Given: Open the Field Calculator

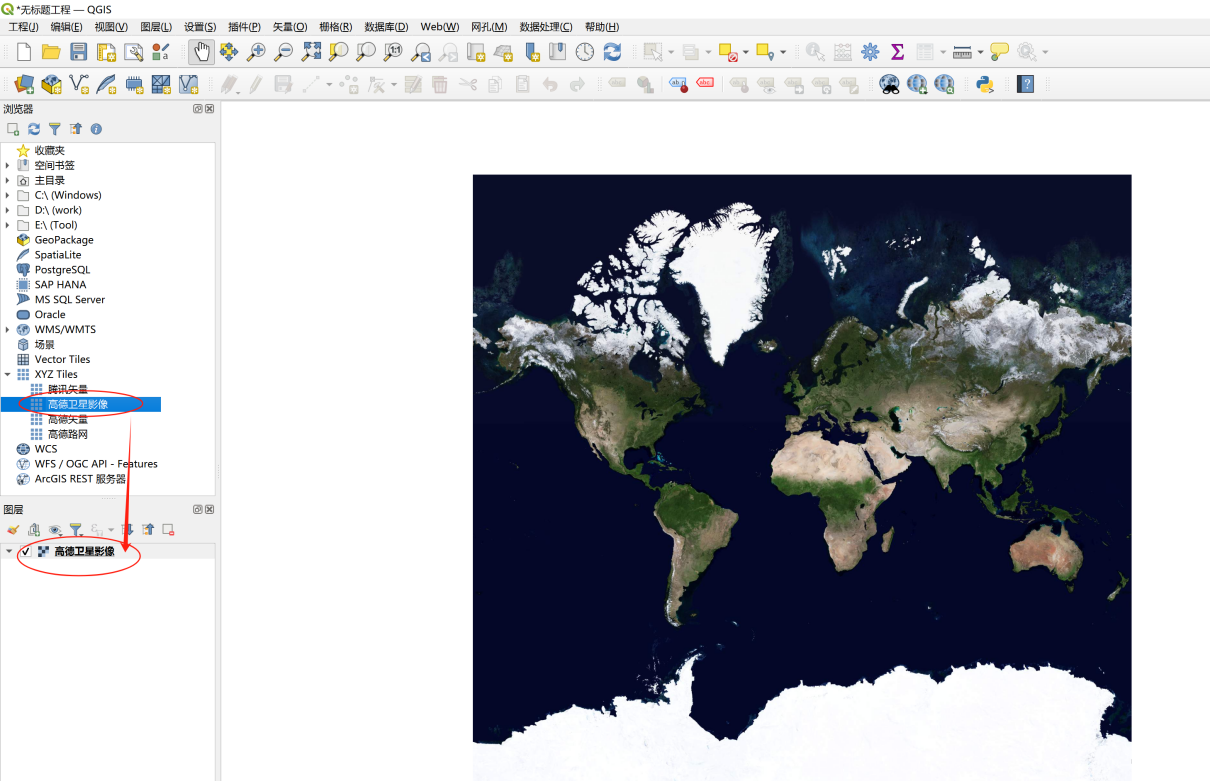Looking at the screenshot, I should point(841,52).
